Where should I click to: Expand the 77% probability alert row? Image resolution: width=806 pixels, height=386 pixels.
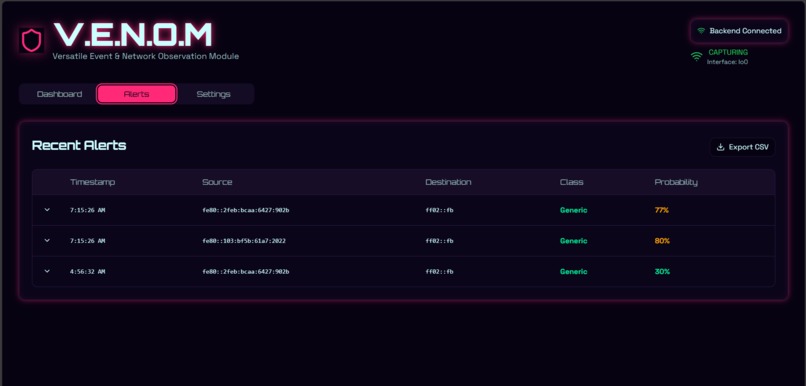click(47, 210)
